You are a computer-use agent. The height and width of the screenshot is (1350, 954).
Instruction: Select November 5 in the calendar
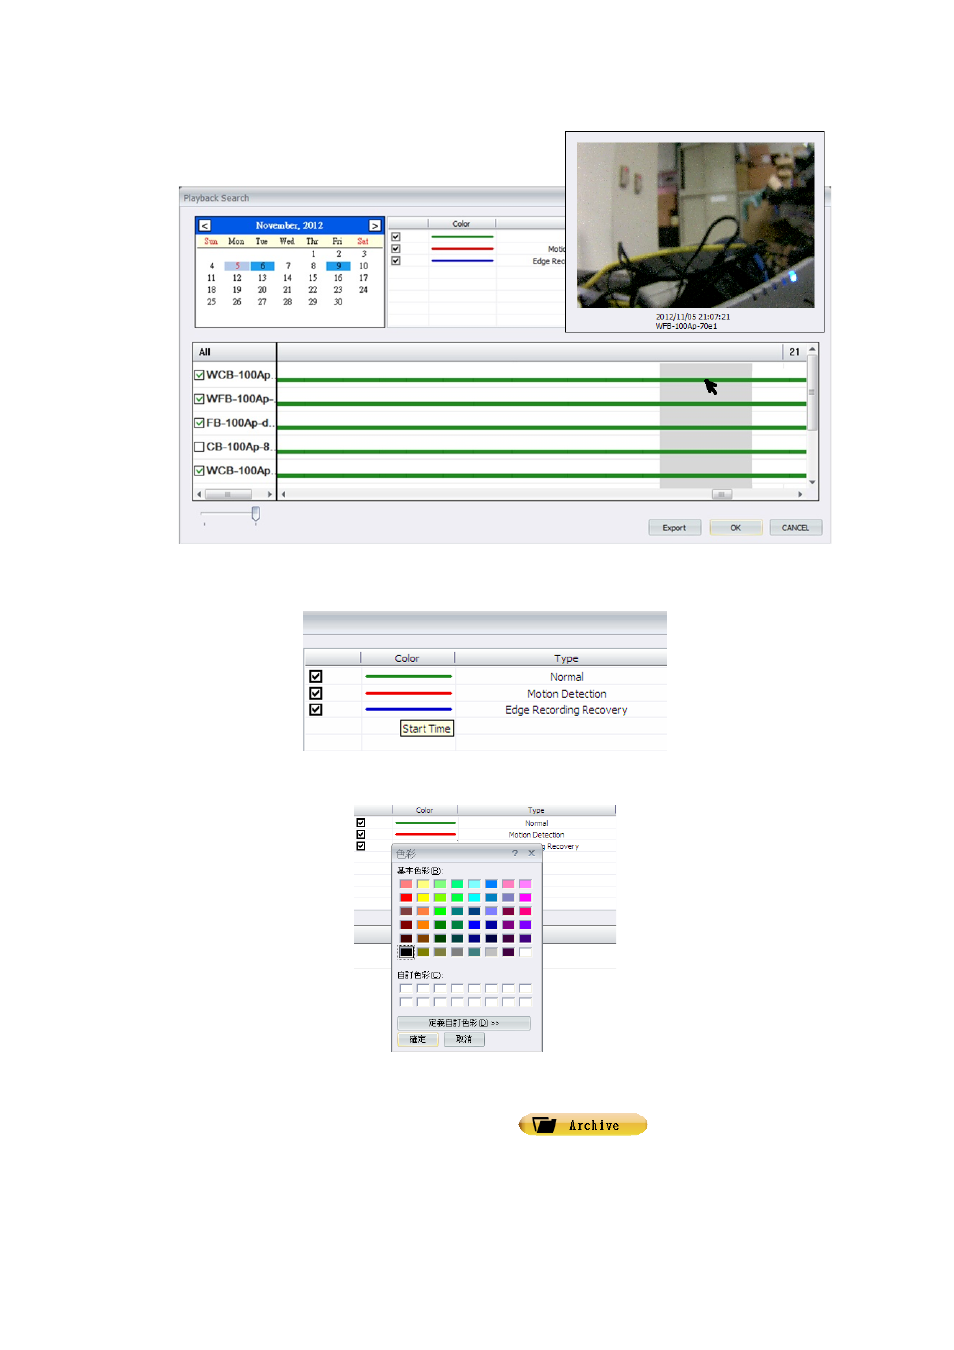tap(237, 266)
